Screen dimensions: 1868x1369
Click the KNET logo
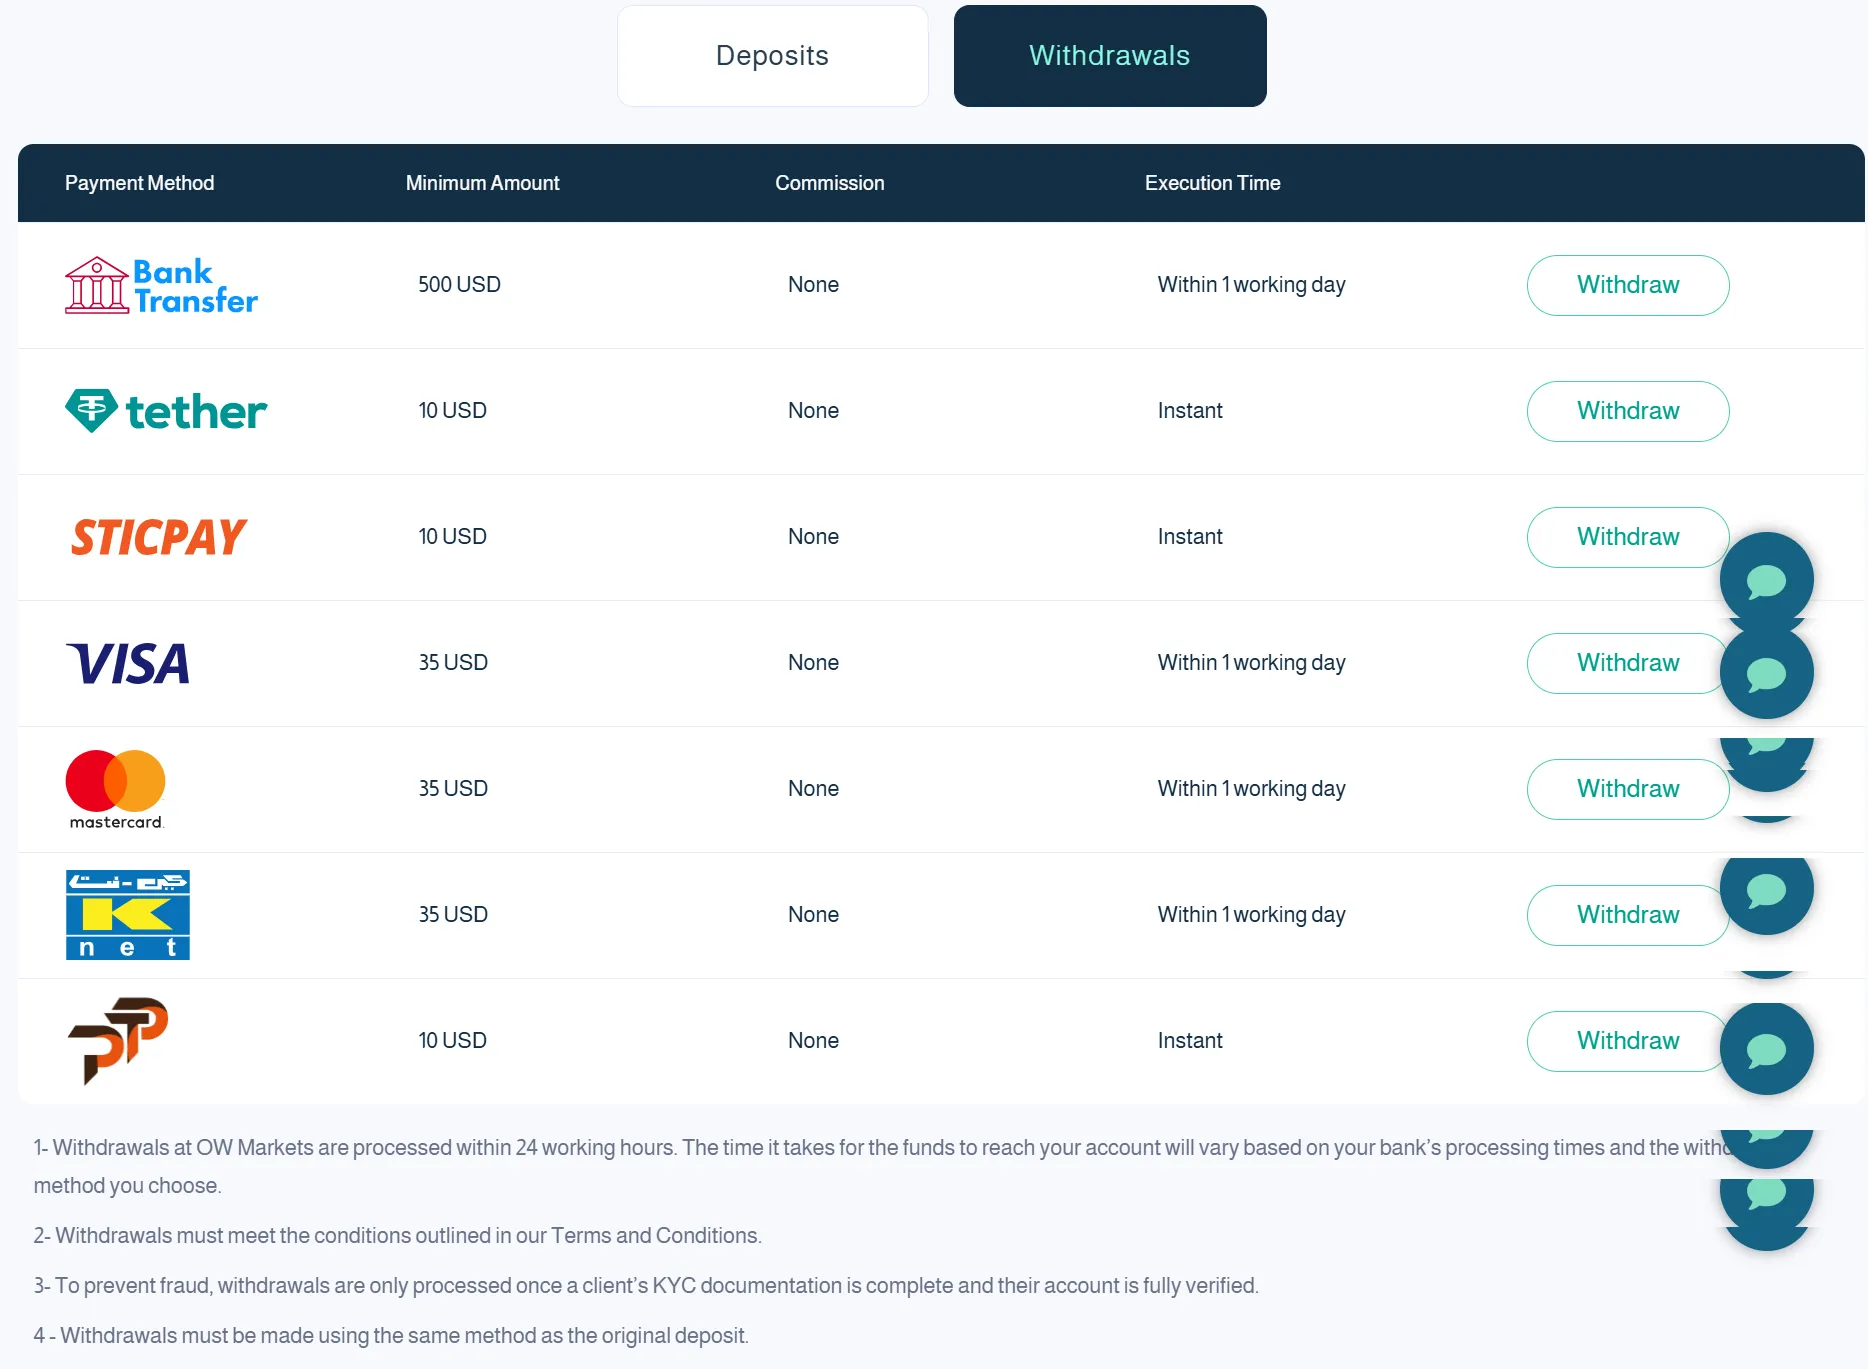[128, 915]
